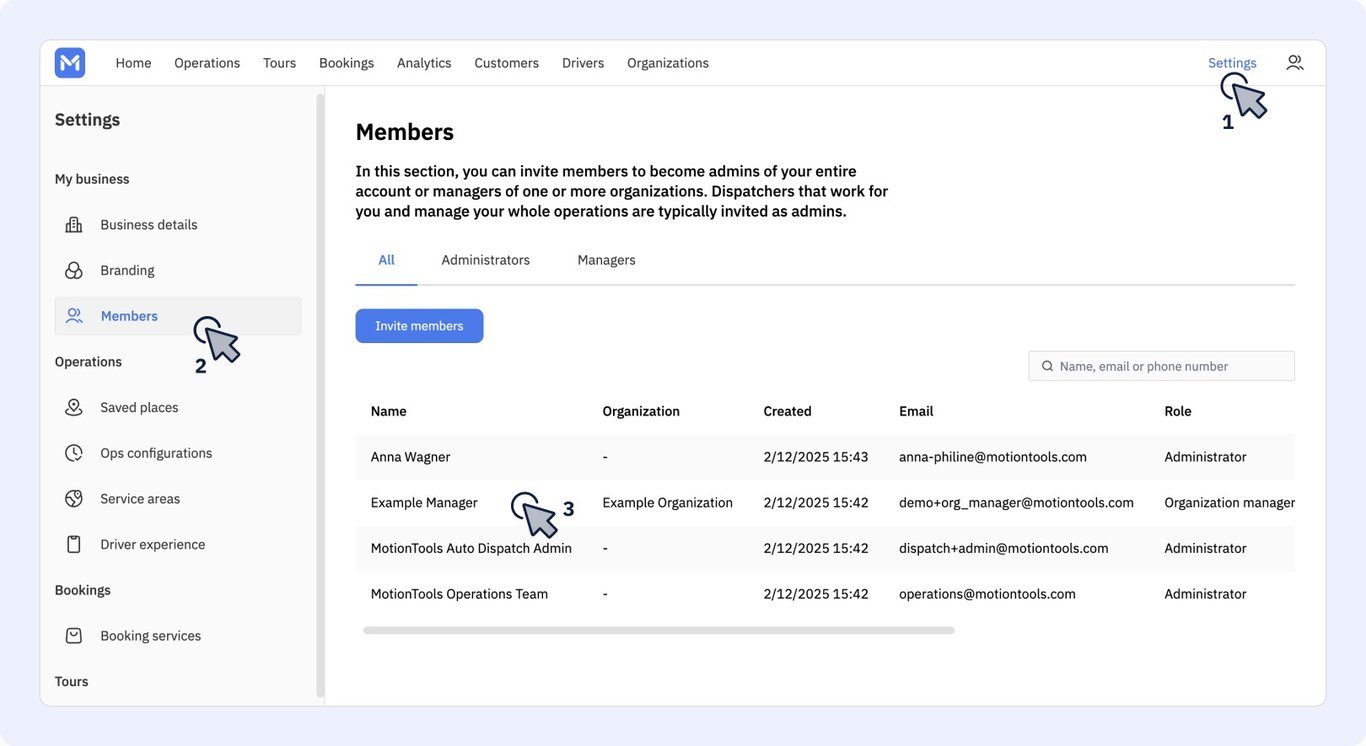
Task: Open the Analytics page
Action: 424,63
